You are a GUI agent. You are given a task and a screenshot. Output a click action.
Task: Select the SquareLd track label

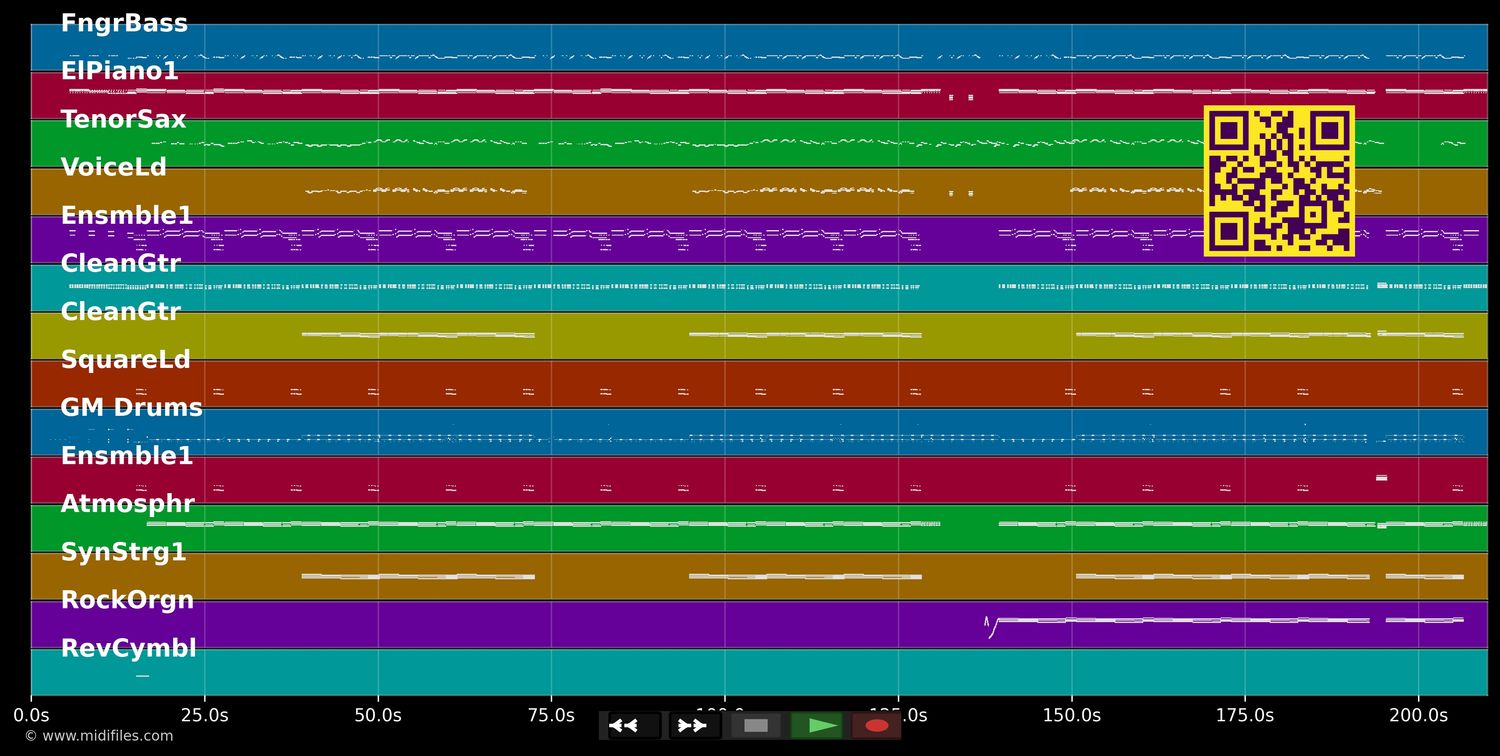(x=125, y=360)
